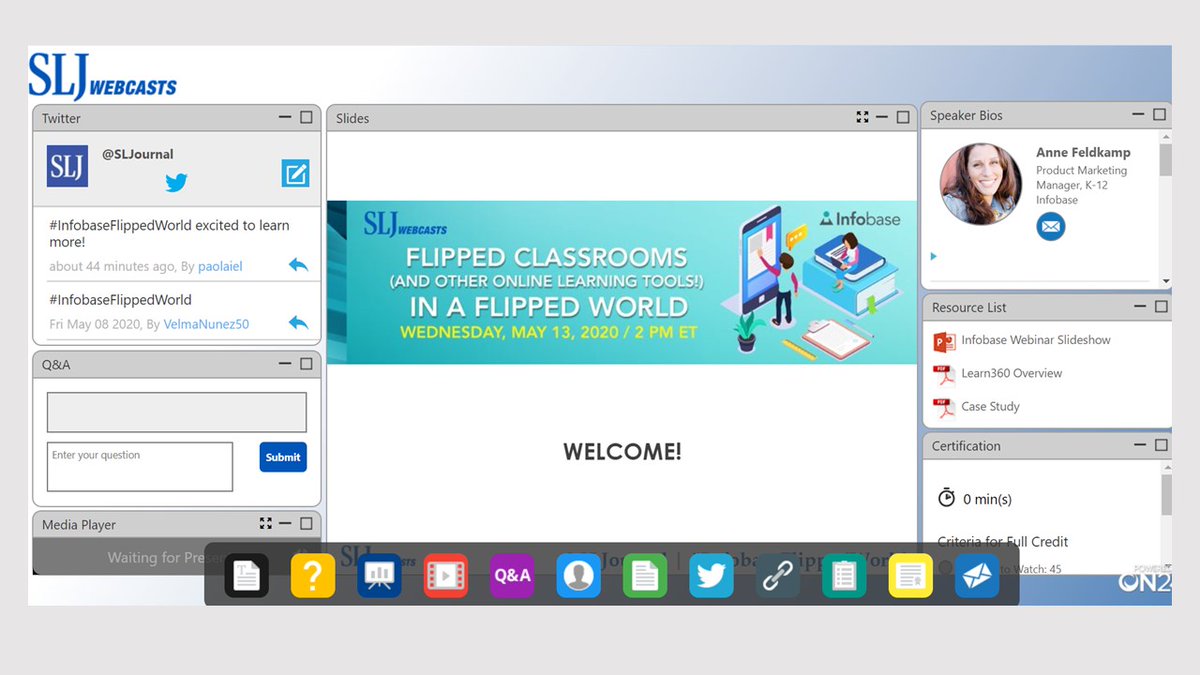Open the yellow question mark help icon
The width and height of the screenshot is (1200, 675).
313,575
